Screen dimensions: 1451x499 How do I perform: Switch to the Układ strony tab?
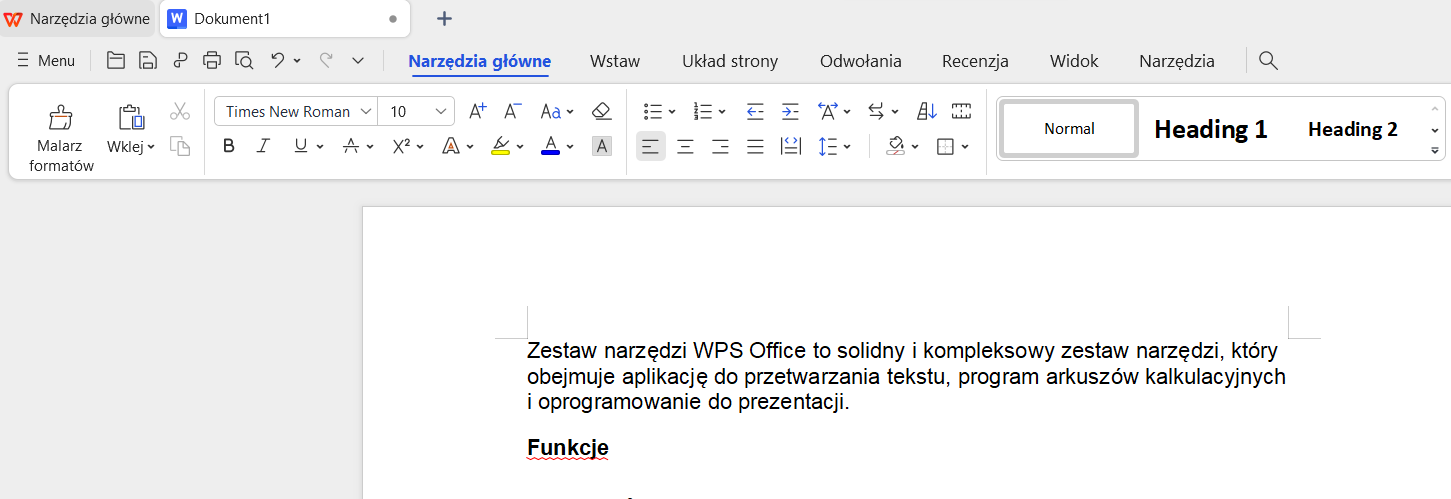[730, 61]
